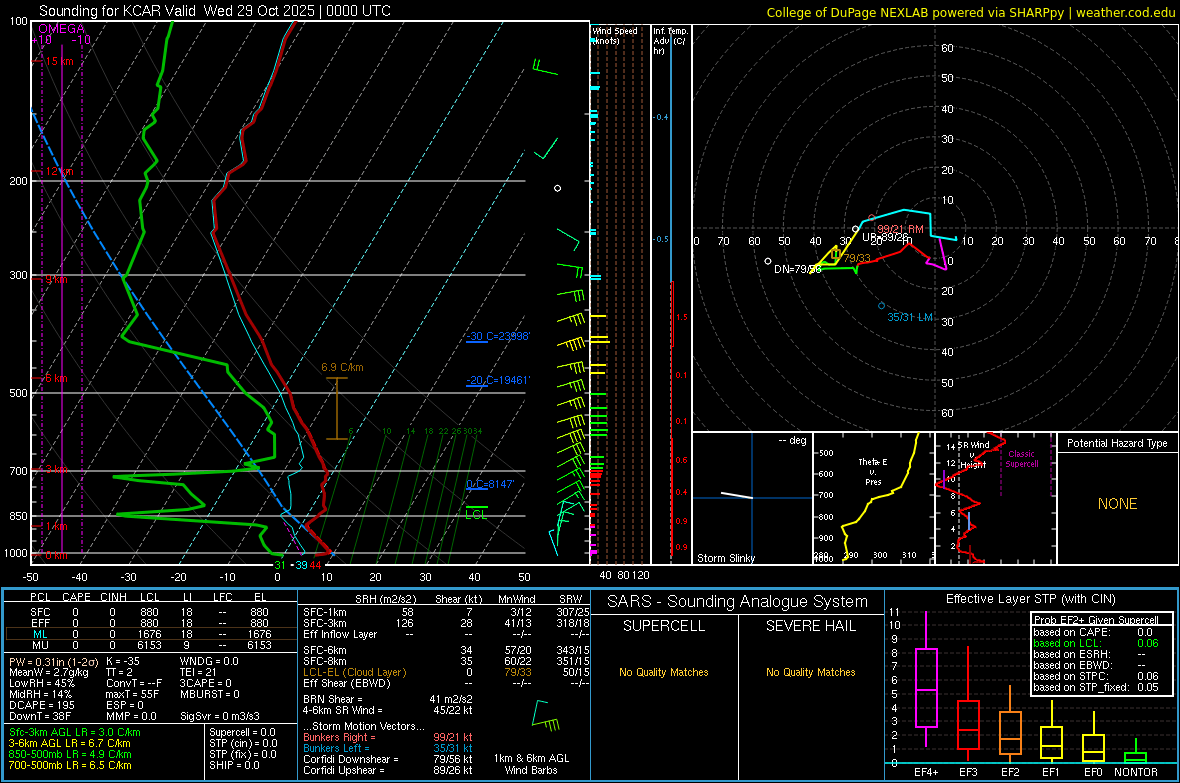This screenshot has height=783, width=1180.
Task: Click the 'Wind Speed (knots)' panel header
Action: [x=615, y=35]
